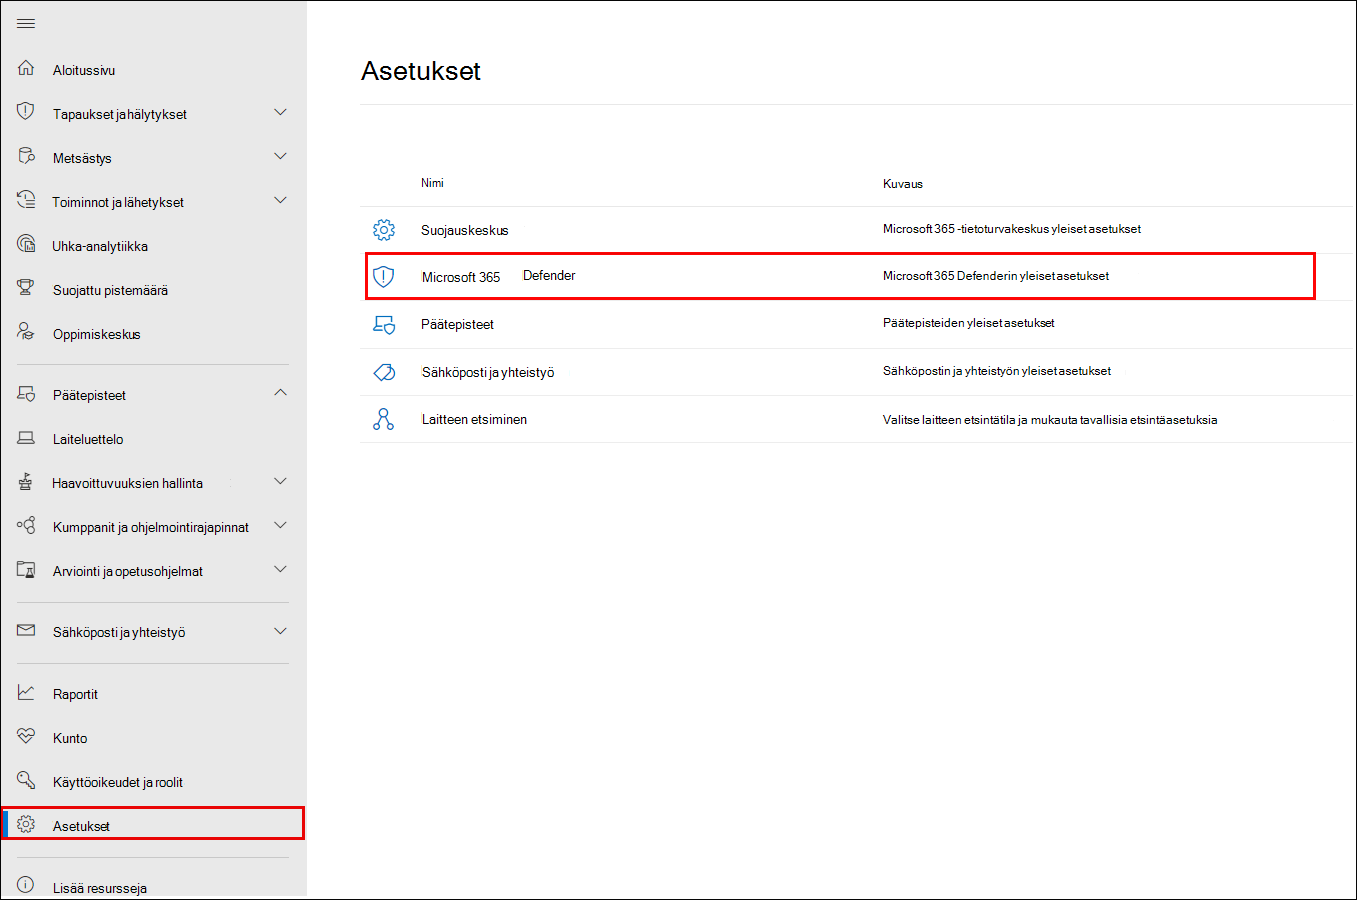Click the Kumppanit ja ohjelmointirajapinnat icon
The width and height of the screenshot is (1357, 900).
[x=26, y=525]
